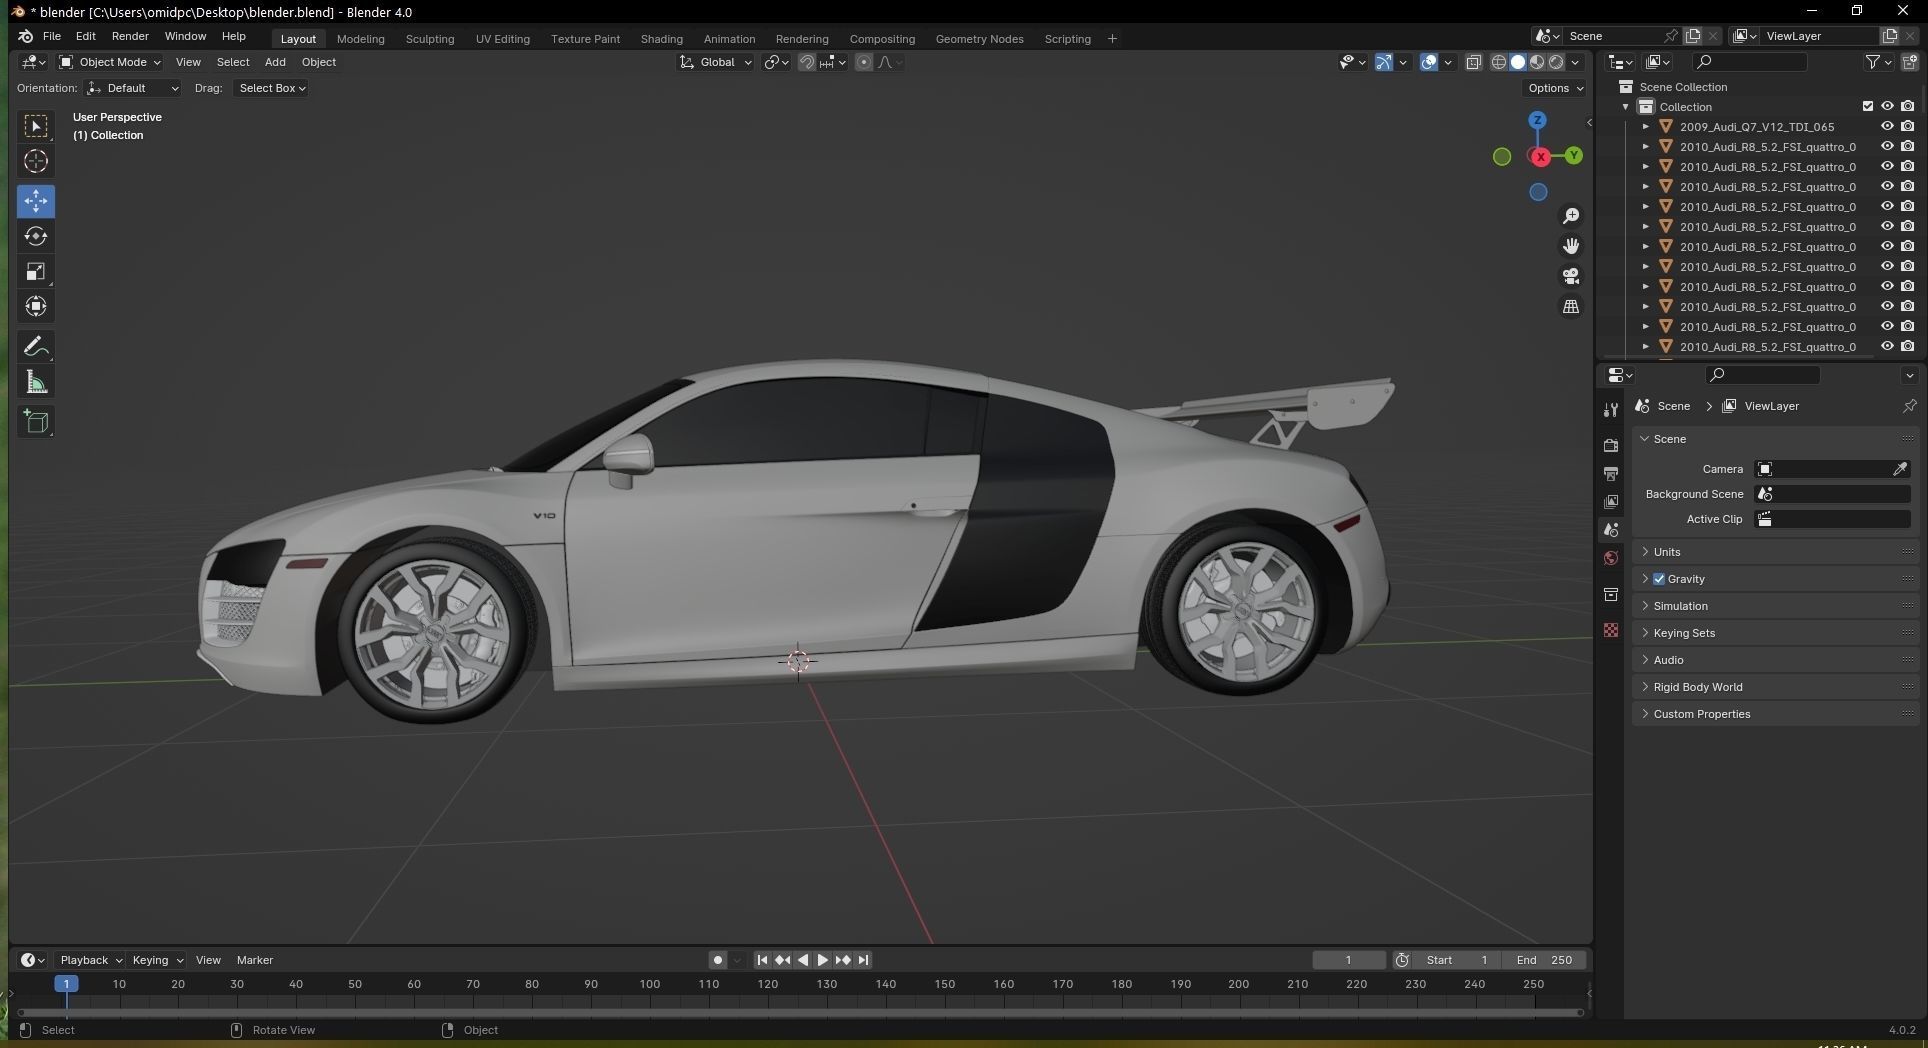Toggle Collection exclude checkbox
Screen dimensions: 1928x1048
point(1867,107)
